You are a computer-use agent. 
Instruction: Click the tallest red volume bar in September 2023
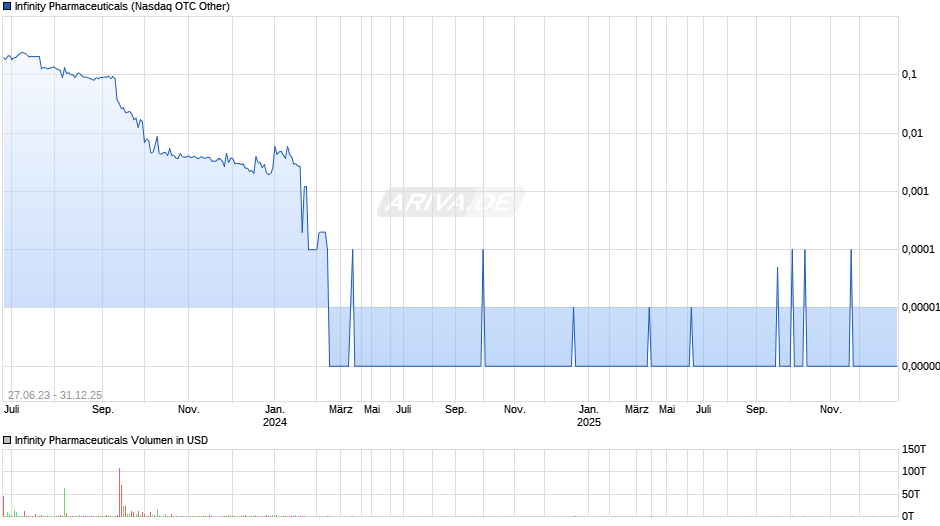point(119,492)
